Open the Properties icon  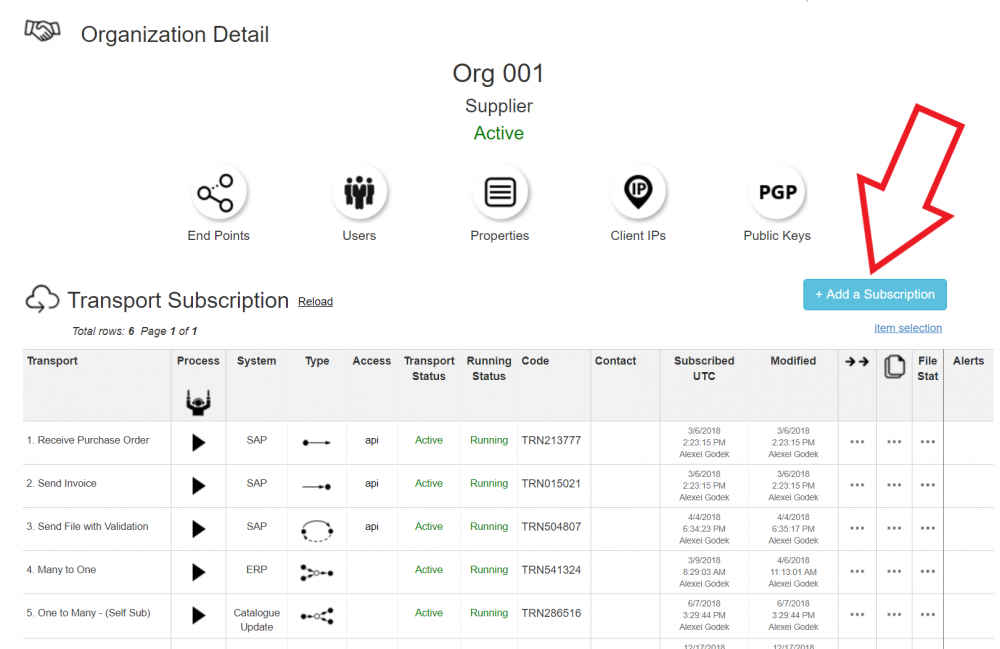(x=499, y=192)
